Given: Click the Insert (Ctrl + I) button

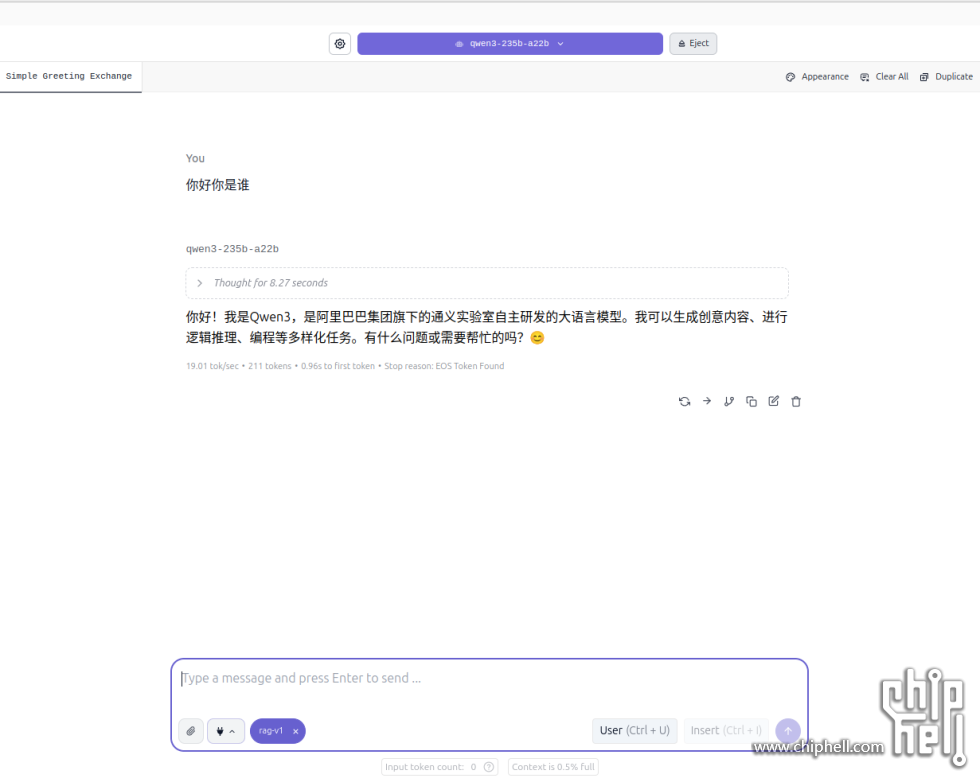Looking at the screenshot, I should (726, 731).
